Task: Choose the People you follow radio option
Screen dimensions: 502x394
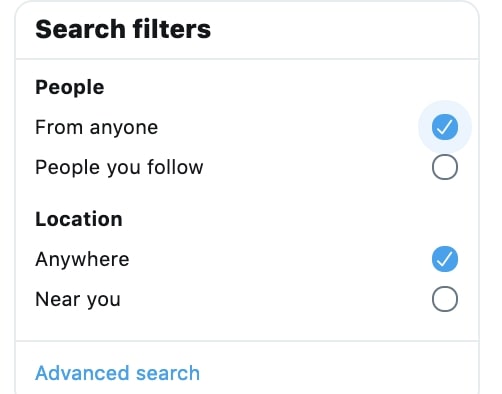Action: (x=445, y=167)
